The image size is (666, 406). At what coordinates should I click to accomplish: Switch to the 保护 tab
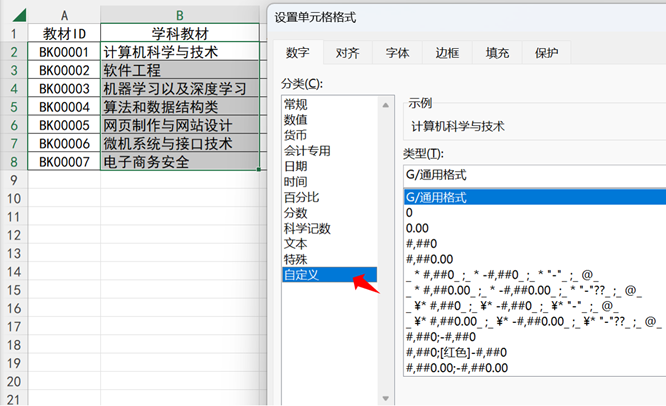coord(546,52)
